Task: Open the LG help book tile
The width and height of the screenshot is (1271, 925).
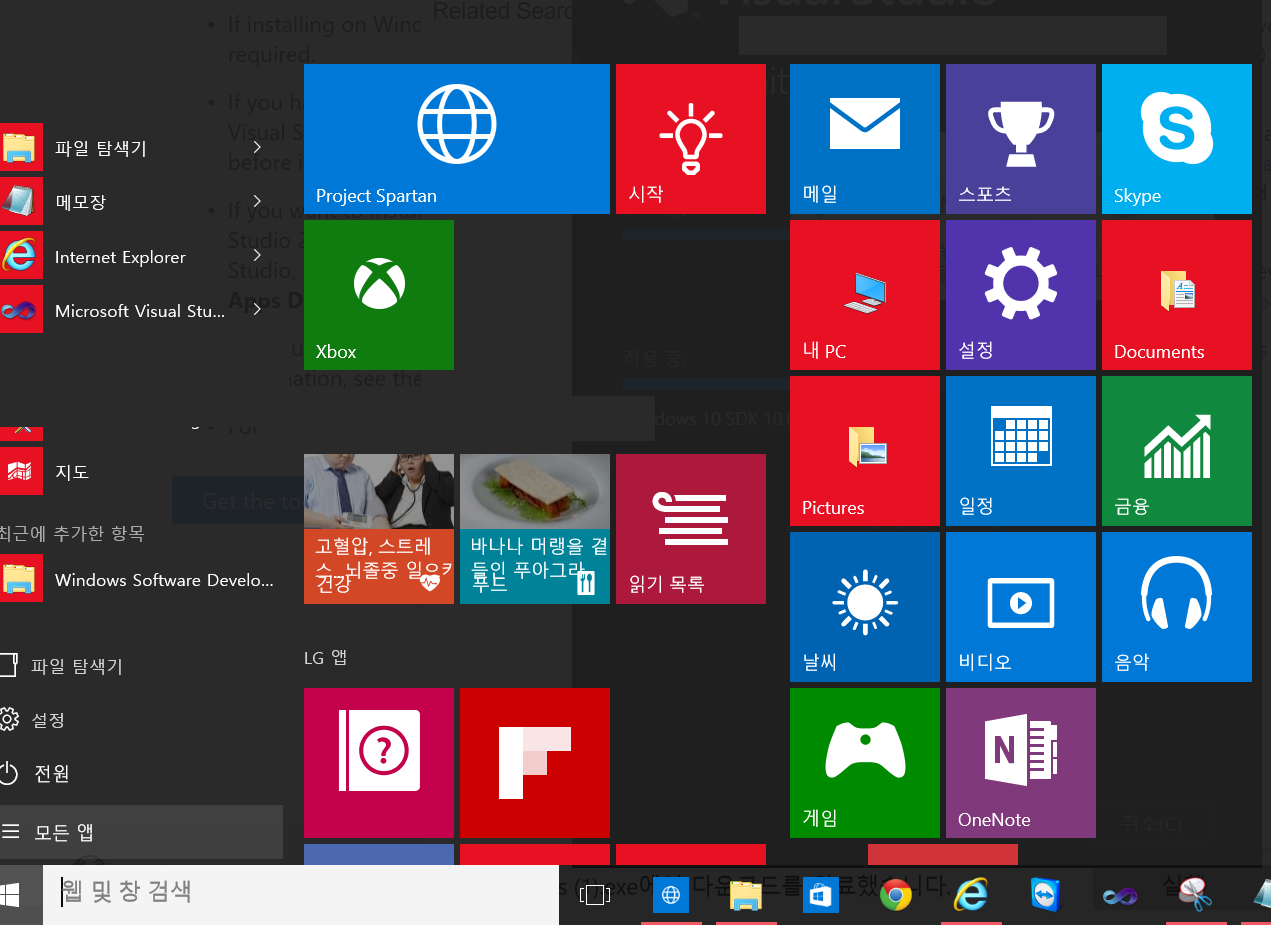Action: [379, 763]
